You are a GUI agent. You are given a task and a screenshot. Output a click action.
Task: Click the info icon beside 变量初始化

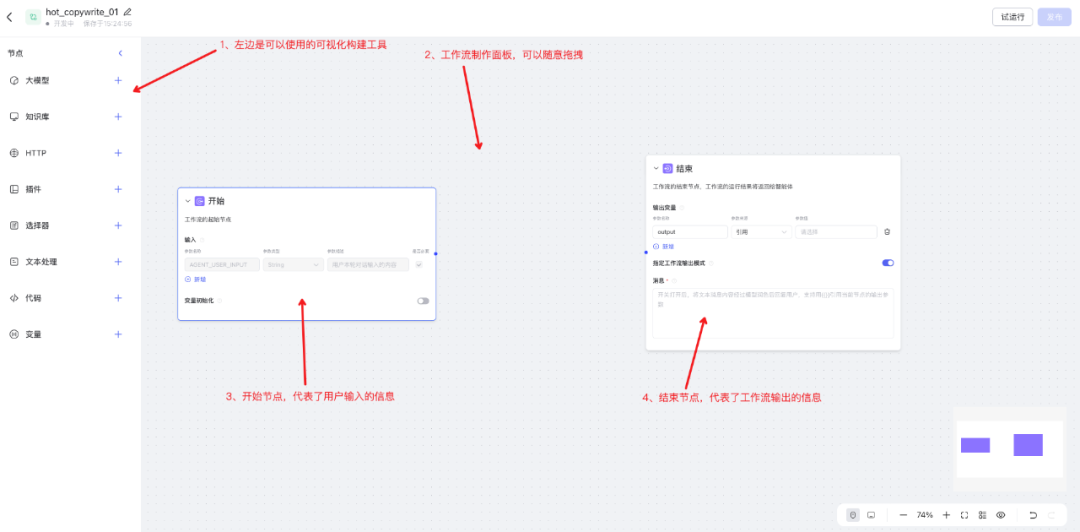click(x=220, y=300)
